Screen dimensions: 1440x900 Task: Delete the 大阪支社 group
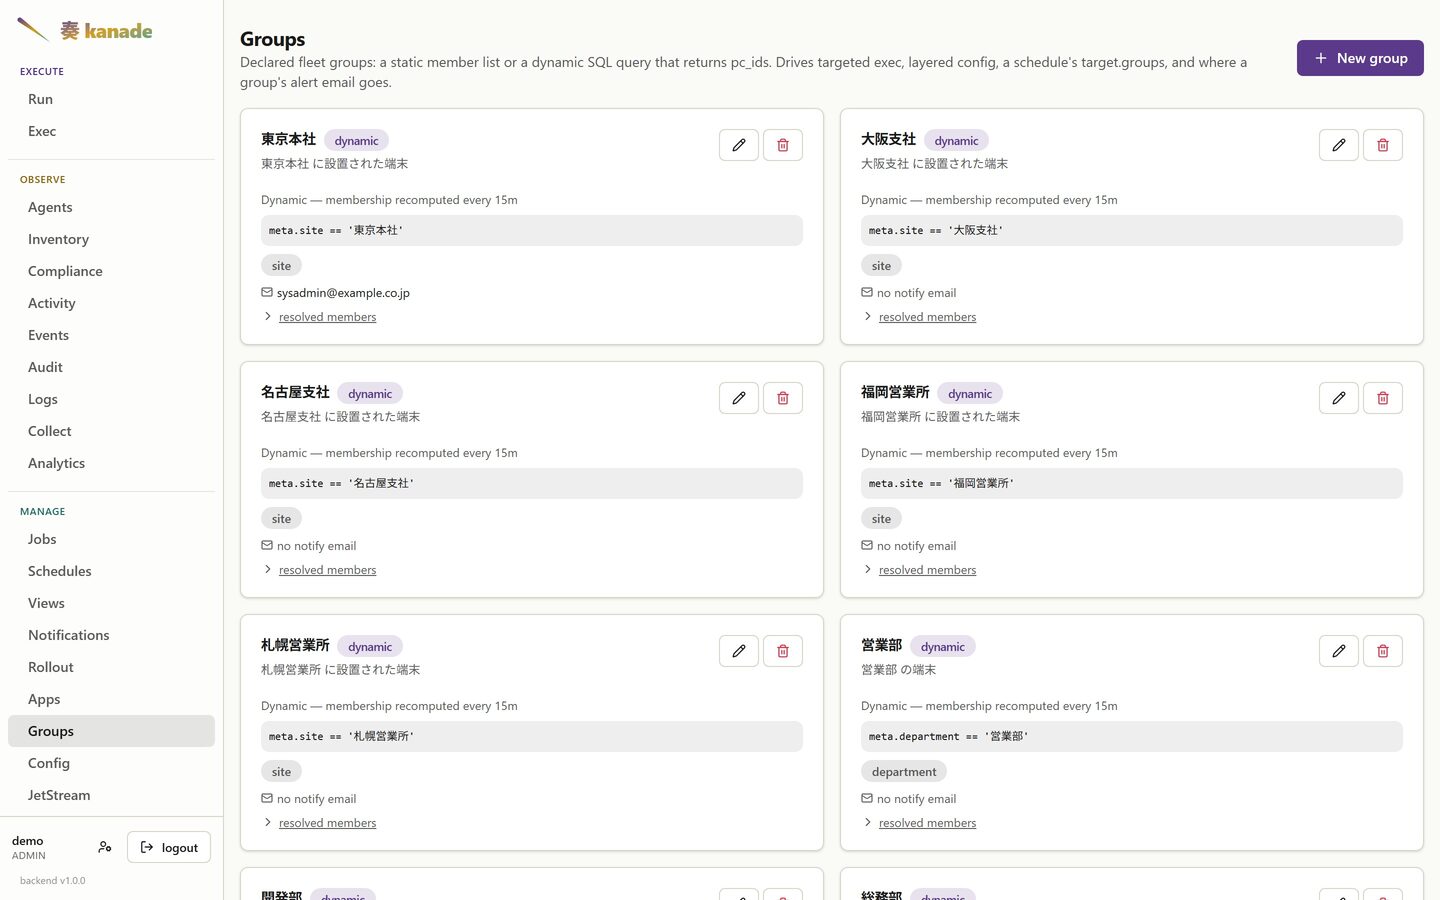tap(1383, 145)
